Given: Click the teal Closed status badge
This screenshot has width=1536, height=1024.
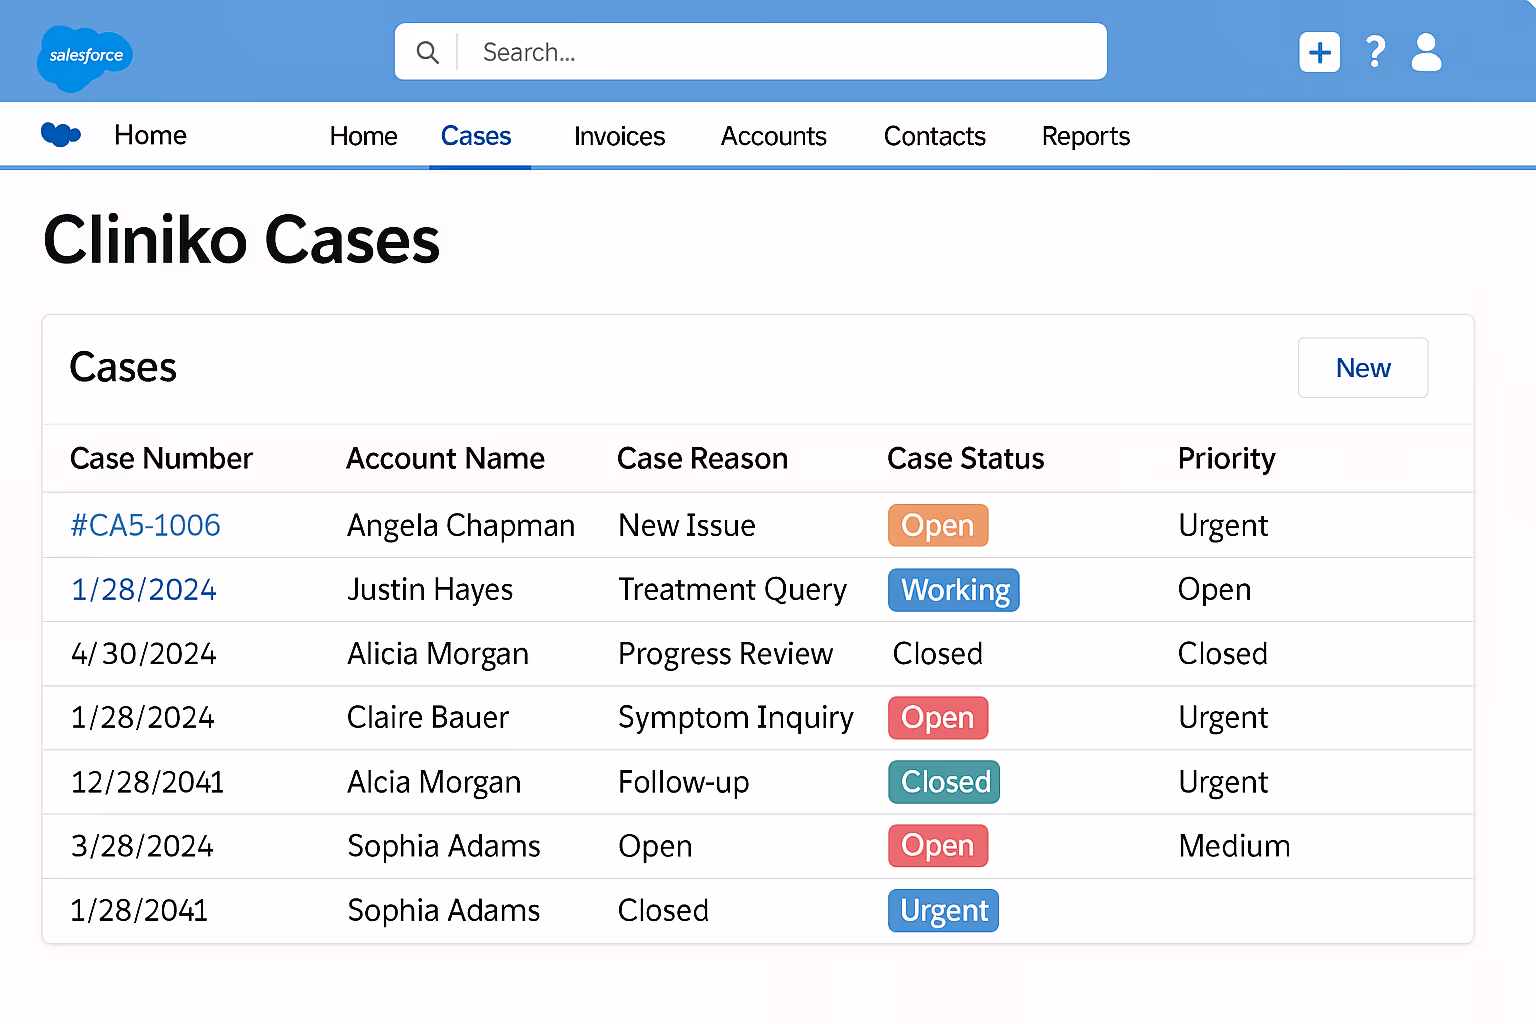Looking at the screenshot, I should pos(944,782).
